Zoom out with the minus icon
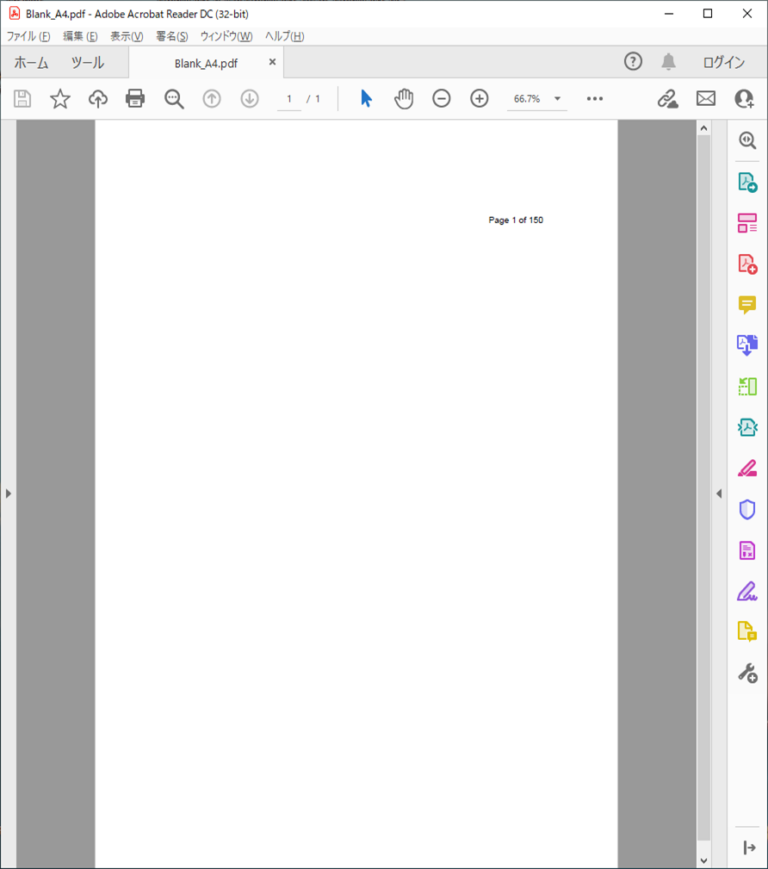 (441, 98)
